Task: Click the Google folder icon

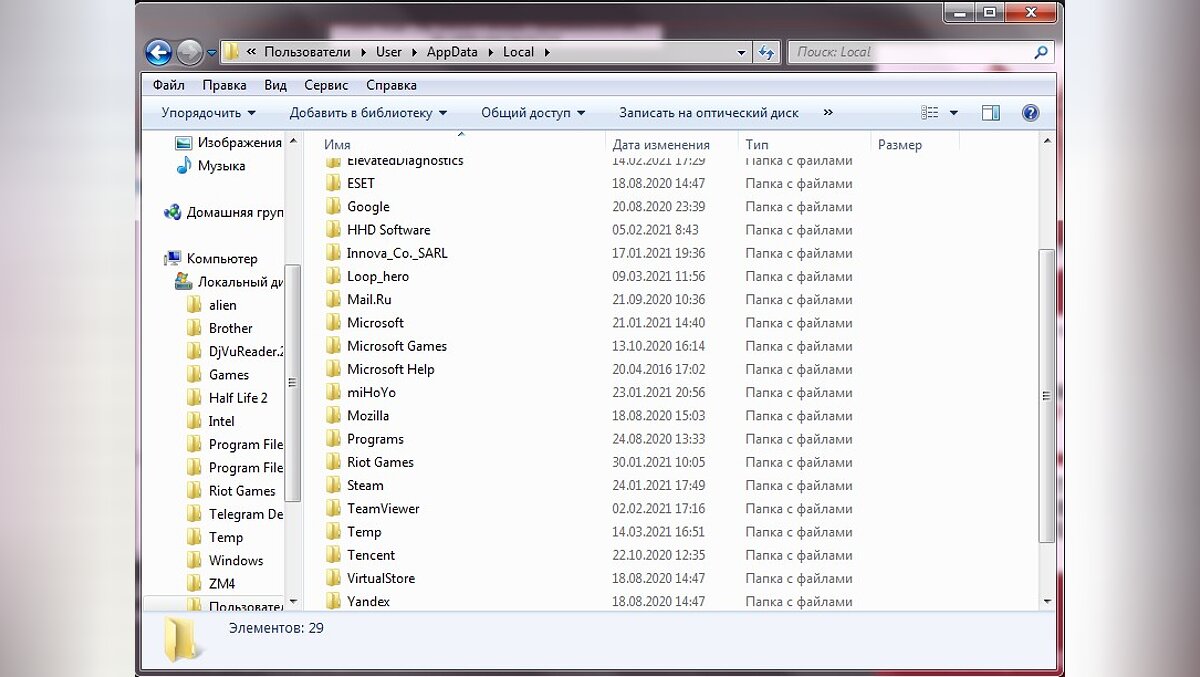Action: tap(333, 206)
